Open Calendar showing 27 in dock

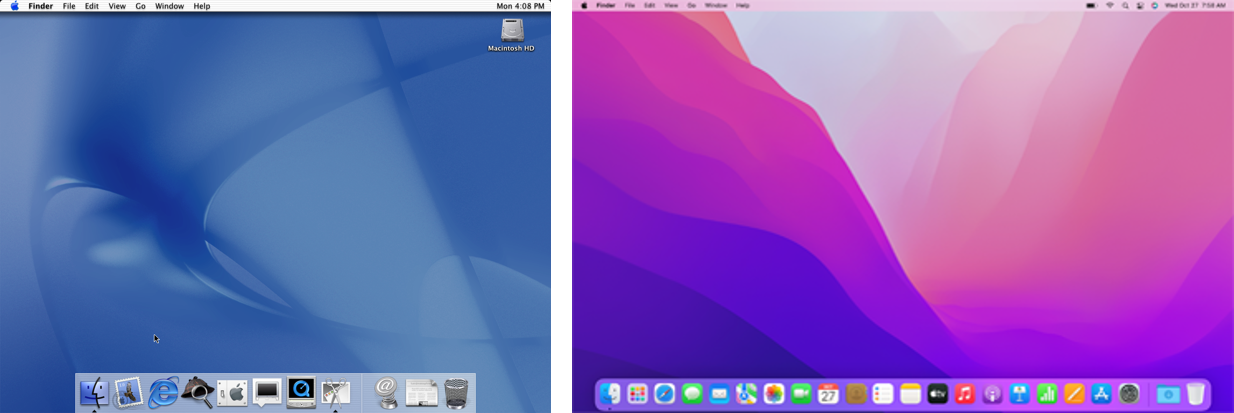click(x=828, y=394)
